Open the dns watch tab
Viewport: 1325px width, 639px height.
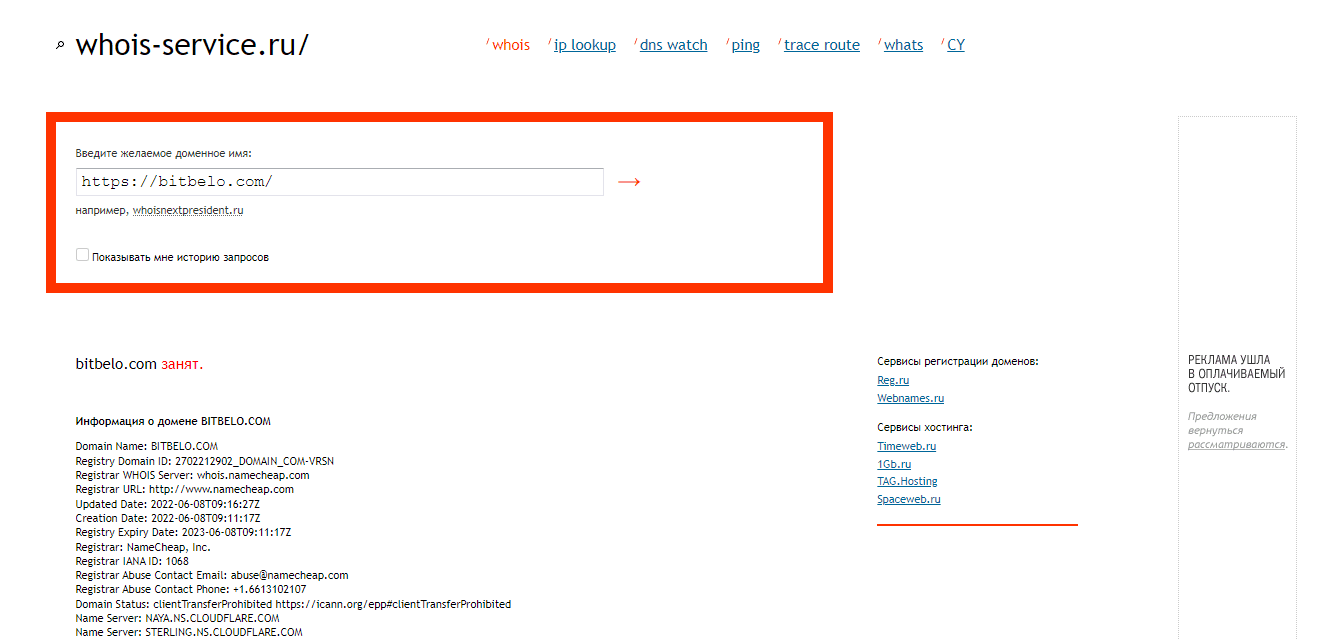tap(673, 45)
